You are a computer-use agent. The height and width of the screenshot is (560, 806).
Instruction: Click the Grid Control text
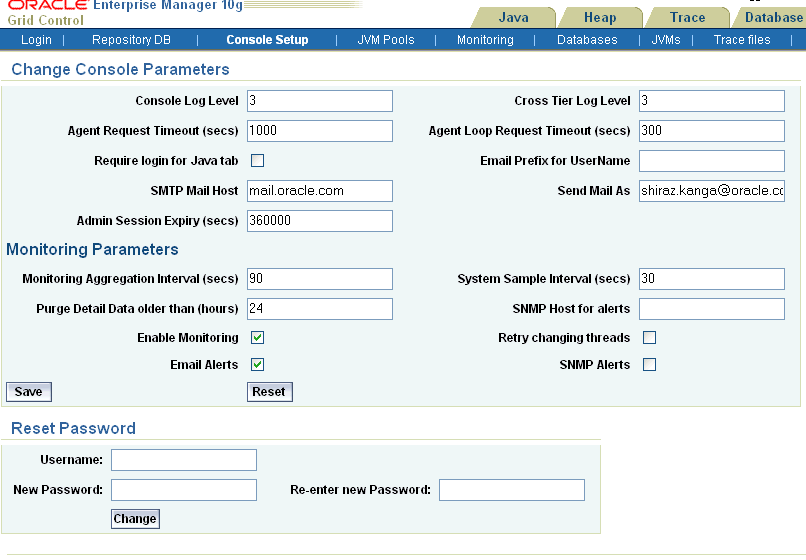[45, 21]
